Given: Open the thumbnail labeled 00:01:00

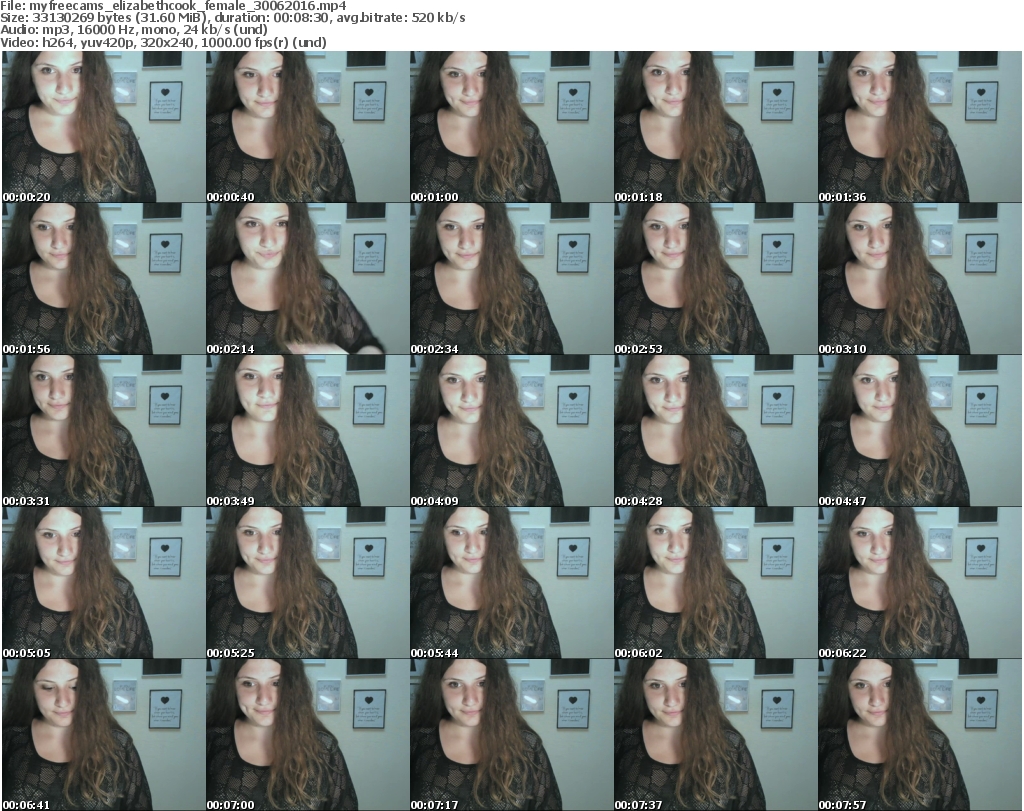Looking at the screenshot, I should coord(510,127).
